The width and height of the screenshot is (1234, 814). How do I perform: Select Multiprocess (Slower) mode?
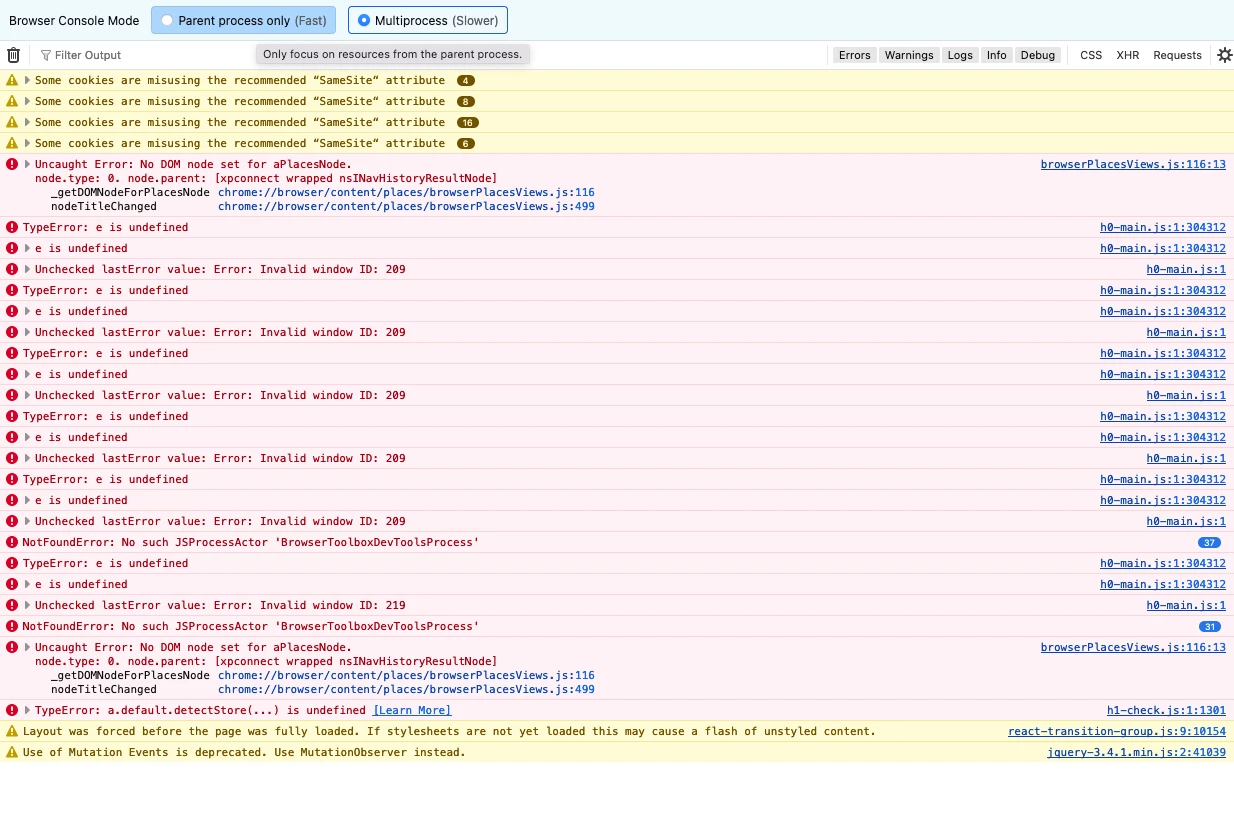tap(428, 20)
